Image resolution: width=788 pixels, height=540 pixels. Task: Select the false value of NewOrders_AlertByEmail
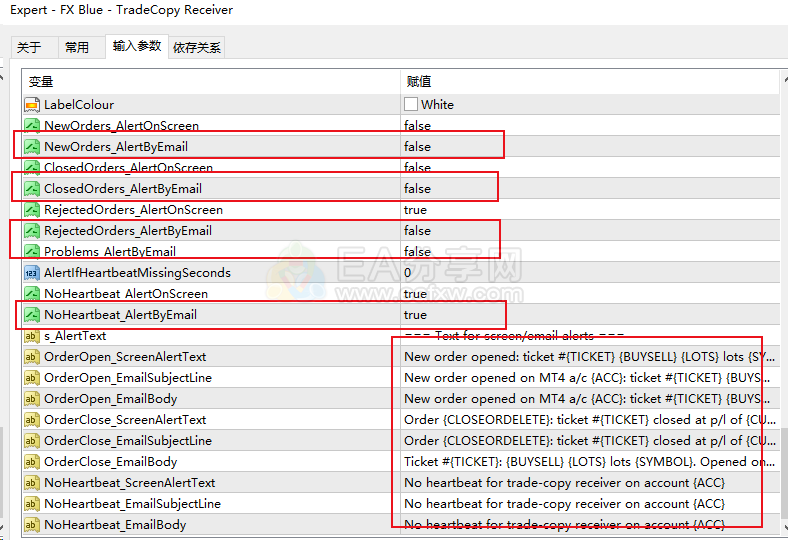(417, 147)
